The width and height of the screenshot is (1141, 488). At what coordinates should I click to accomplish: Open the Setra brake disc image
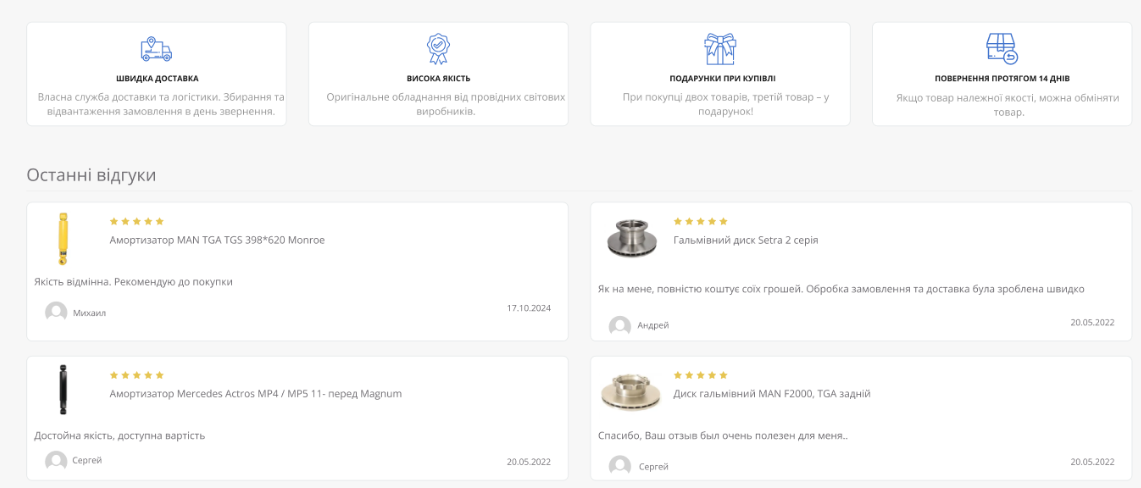pyautogui.click(x=631, y=239)
